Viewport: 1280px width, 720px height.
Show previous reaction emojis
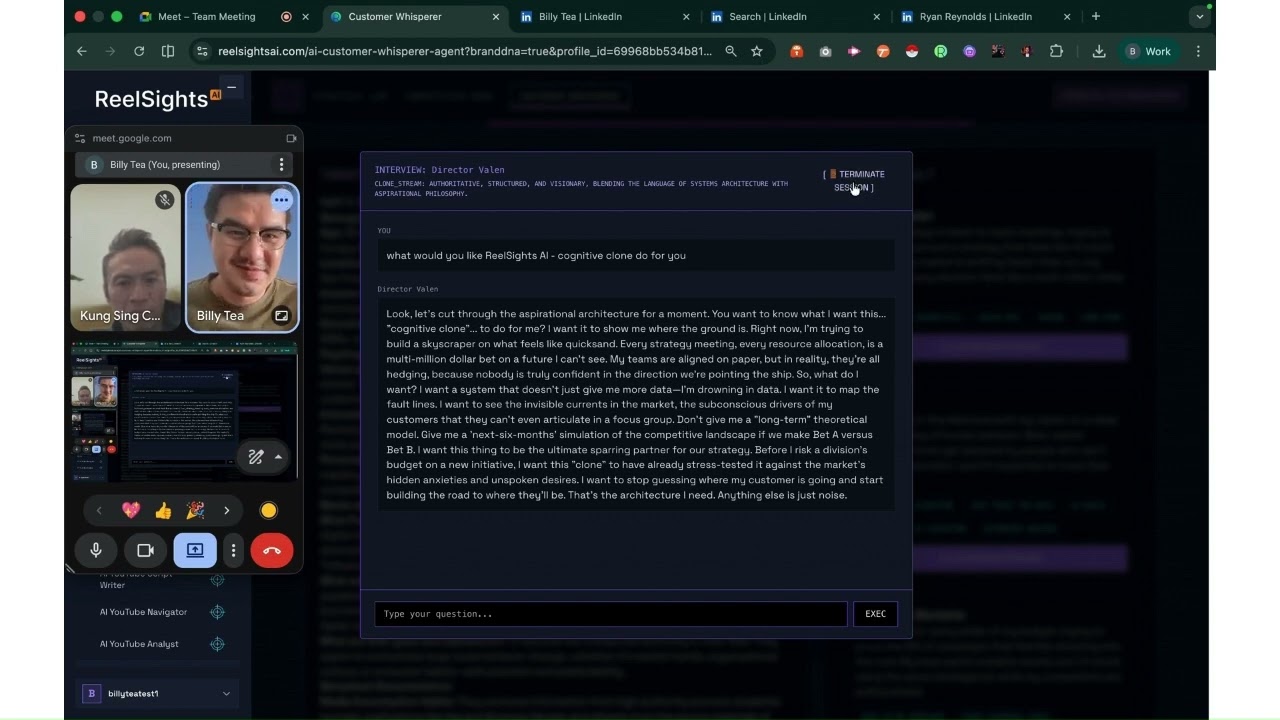click(x=99, y=510)
